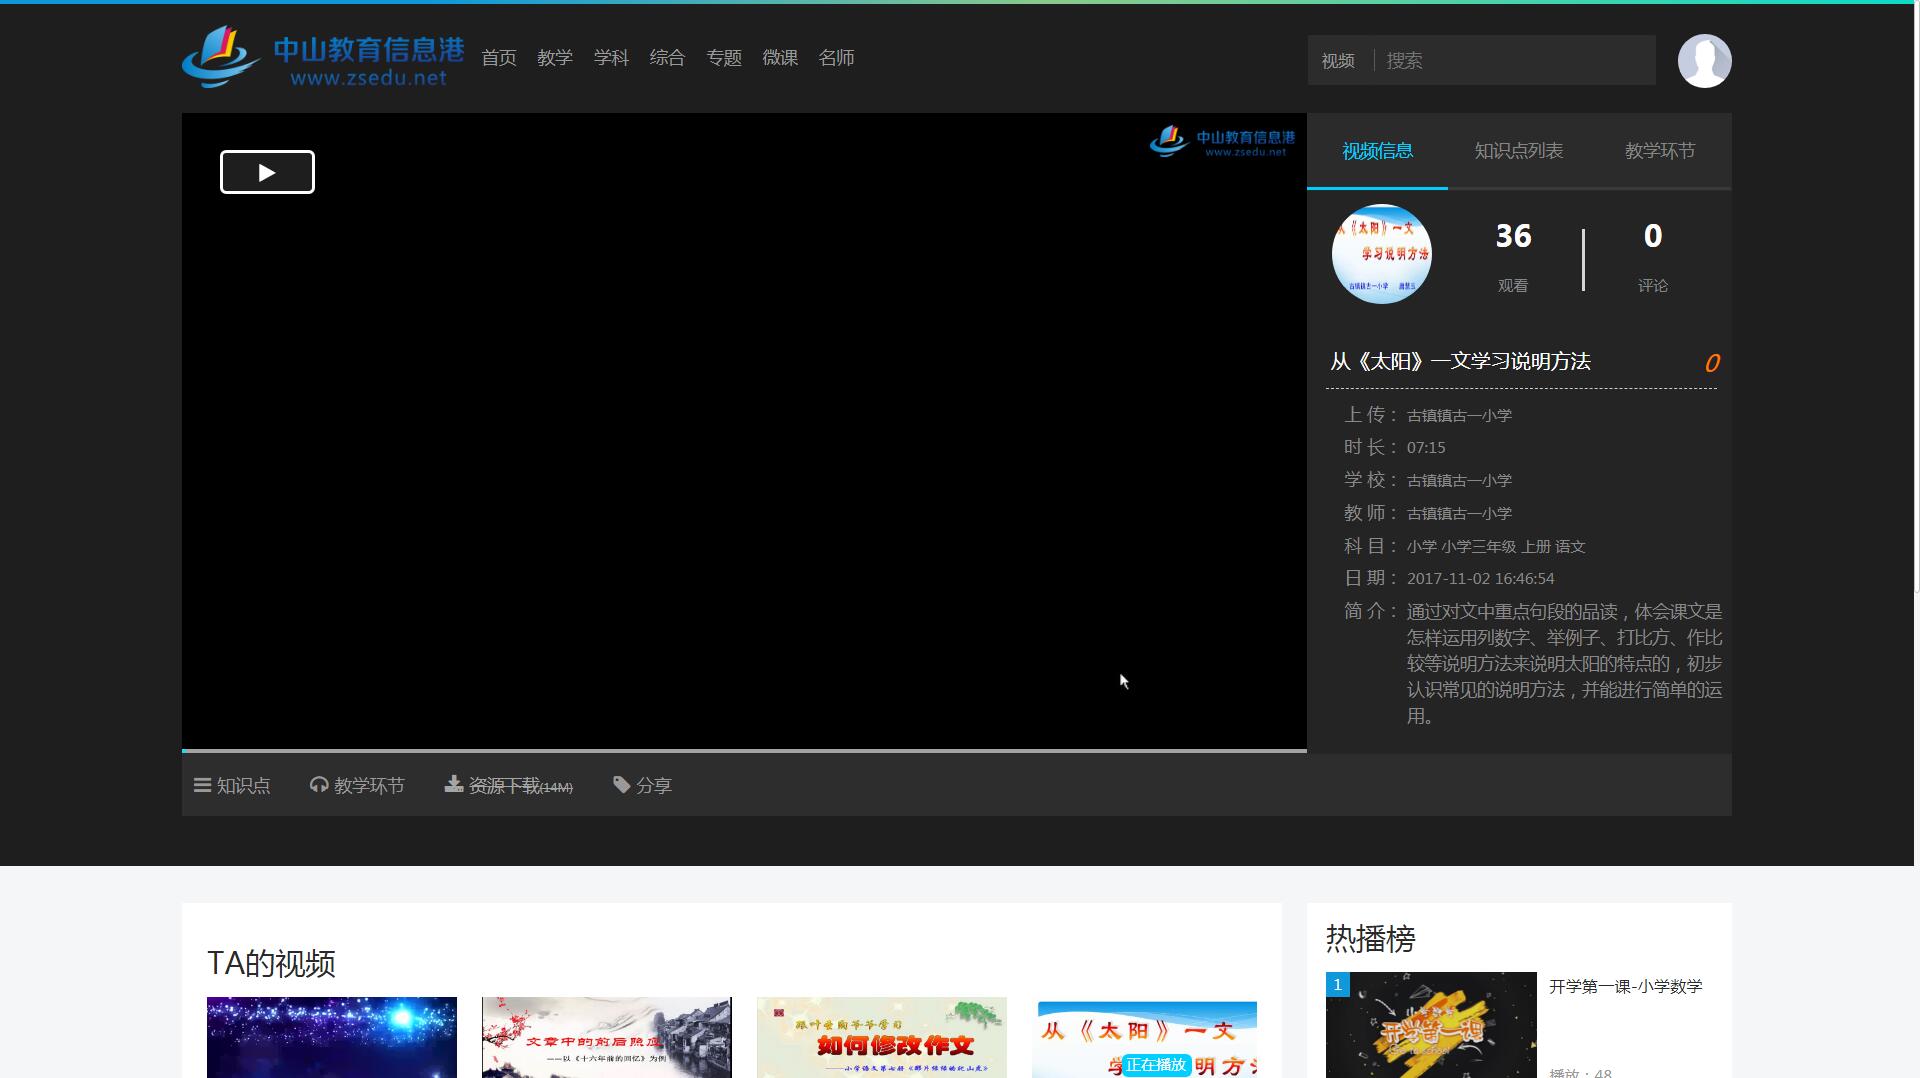Open the 微课 navigation menu item
The height and width of the screenshot is (1078, 1920).
coord(780,58)
